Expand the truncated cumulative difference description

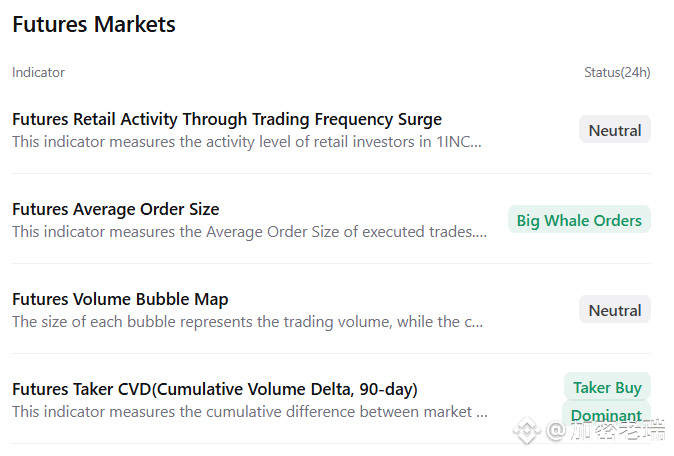(x=250, y=412)
